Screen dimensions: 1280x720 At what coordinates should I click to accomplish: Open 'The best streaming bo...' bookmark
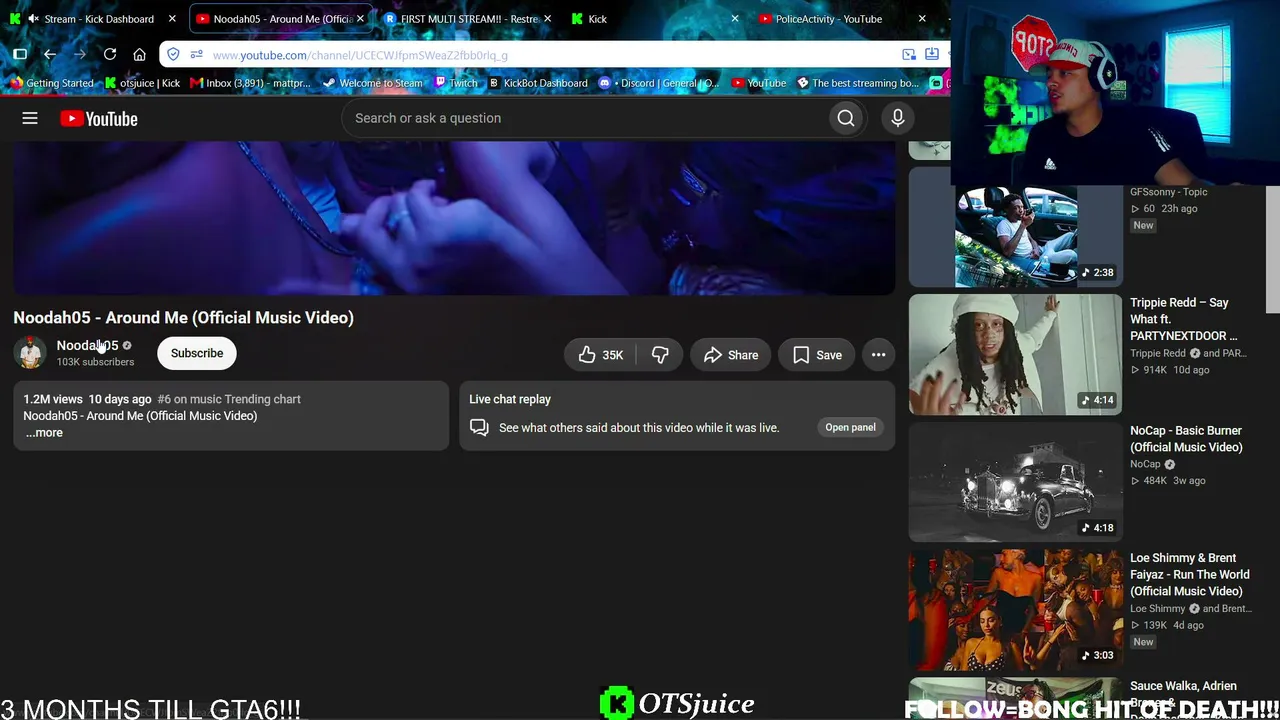coord(857,83)
